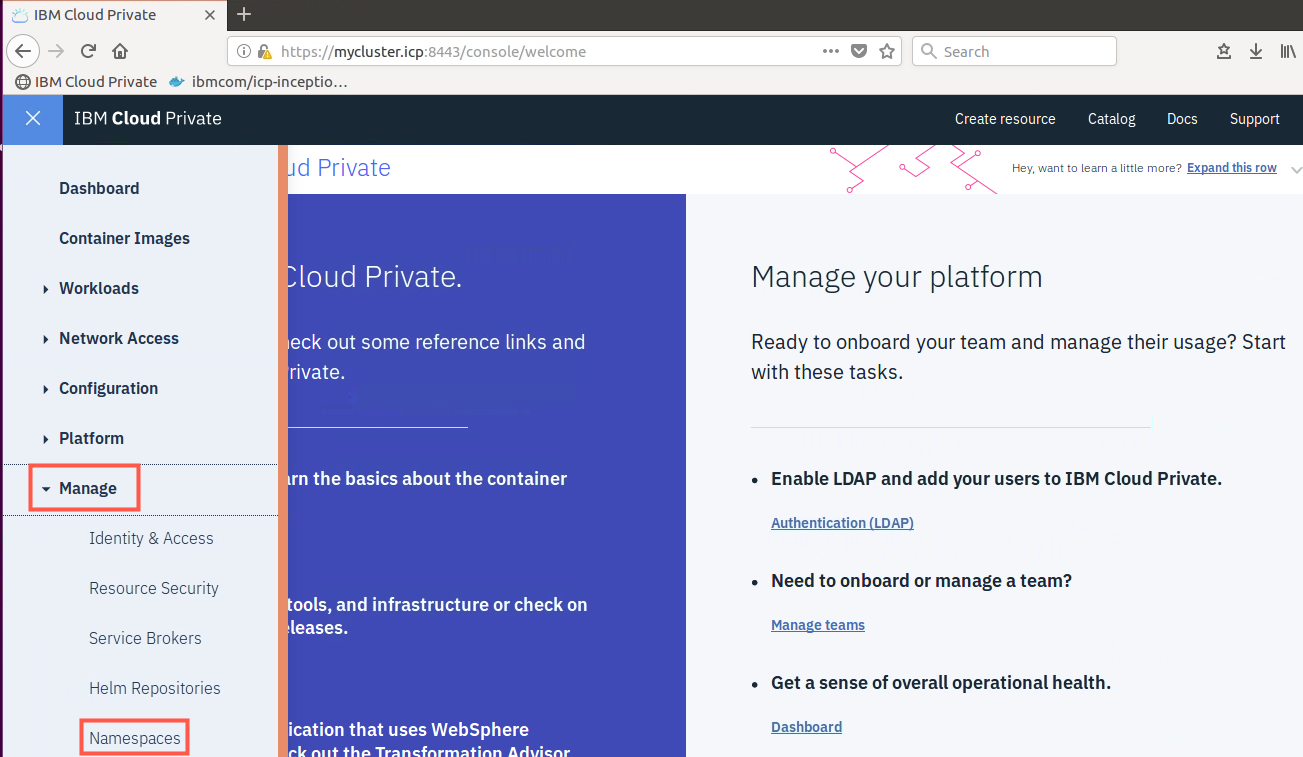This screenshot has height=757, width=1303.
Task: Open the Catalog from the header
Action: click(x=1112, y=119)
